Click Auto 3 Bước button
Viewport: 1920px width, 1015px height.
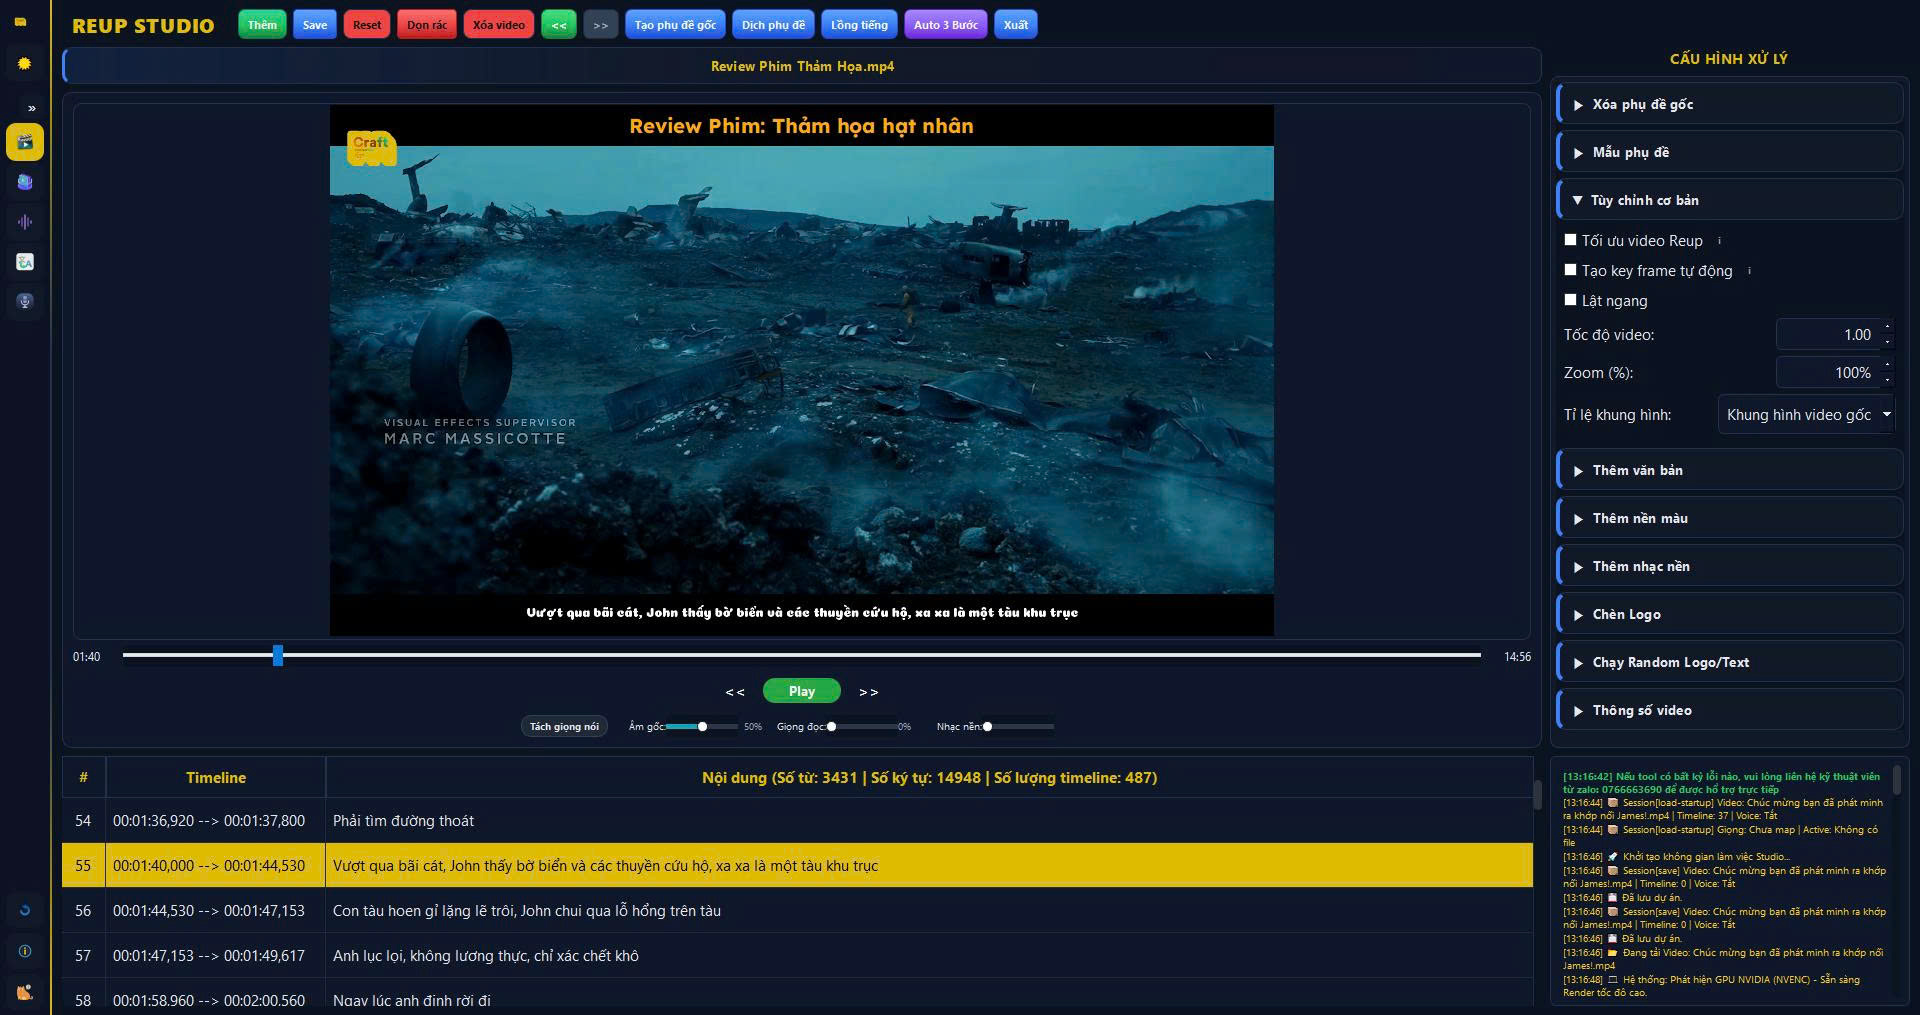point(946,25)
